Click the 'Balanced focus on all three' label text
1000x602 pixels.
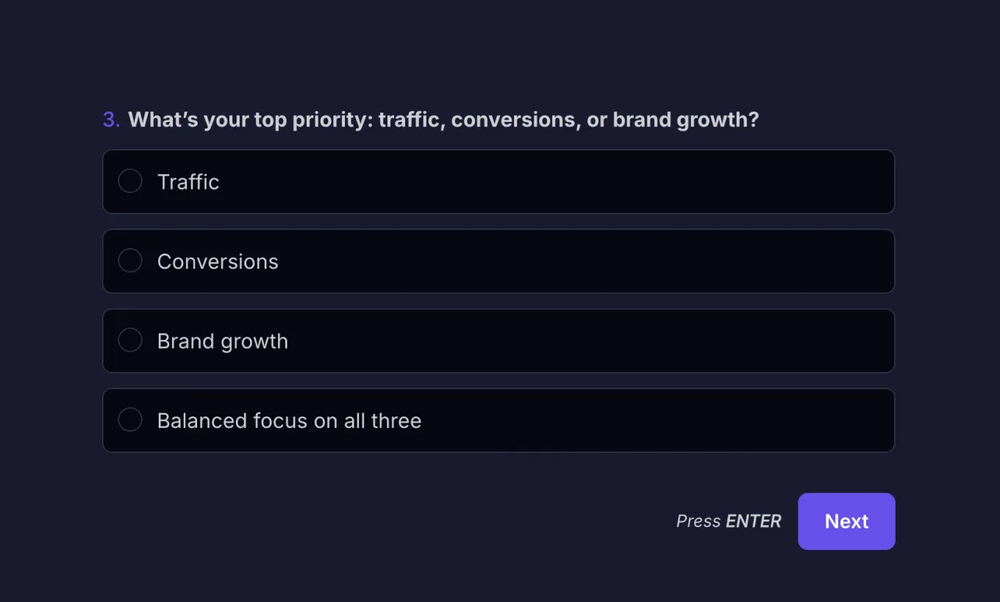[288, 421]
